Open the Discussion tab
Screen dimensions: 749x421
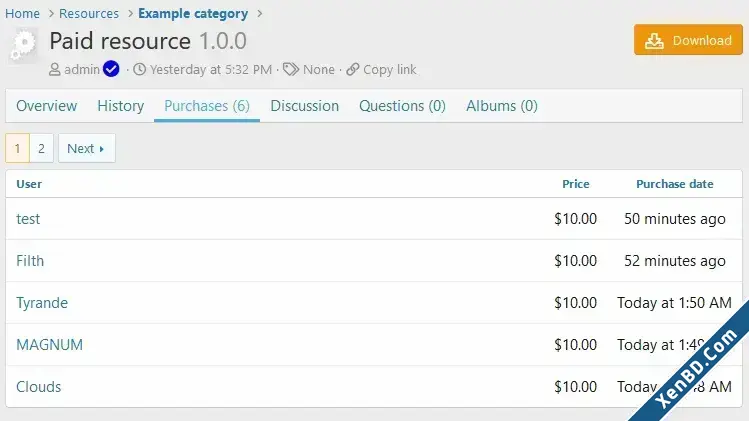coord(305,106)
